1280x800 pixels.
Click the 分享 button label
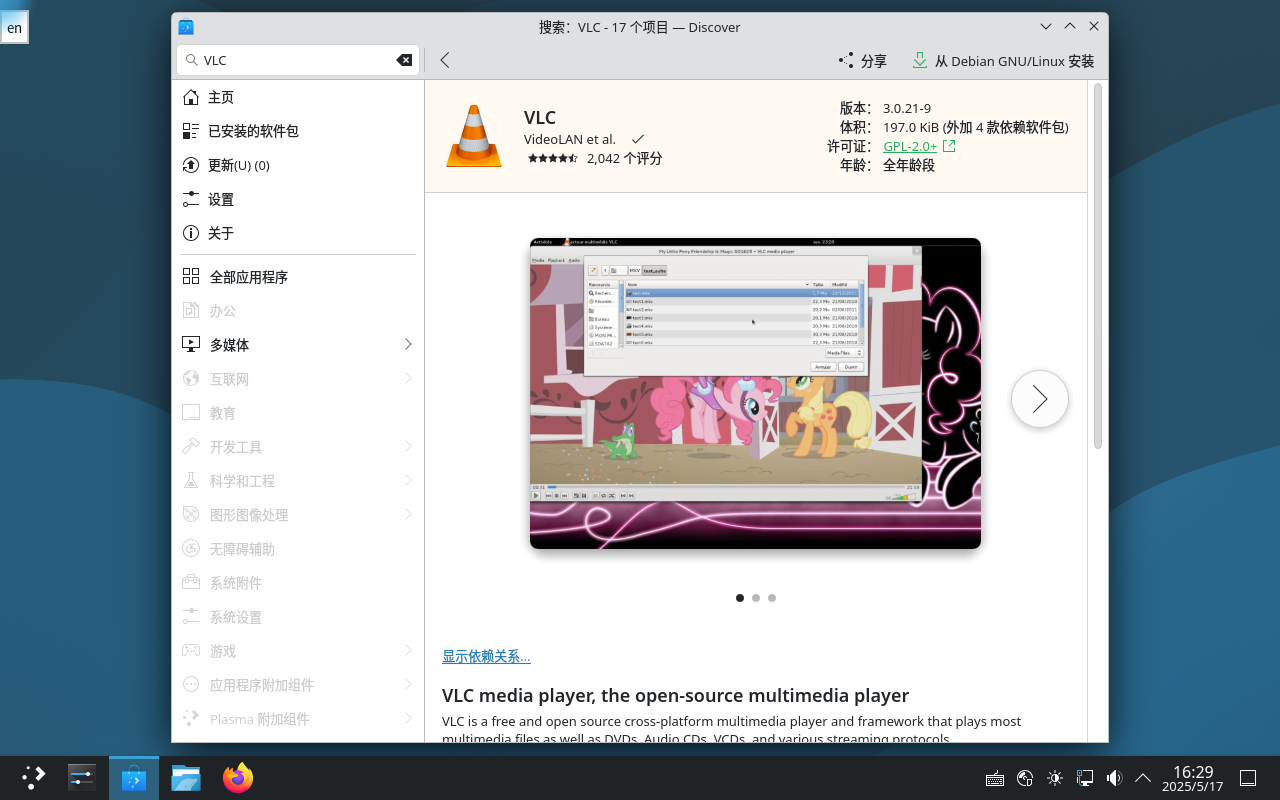(x=874, y=61)
